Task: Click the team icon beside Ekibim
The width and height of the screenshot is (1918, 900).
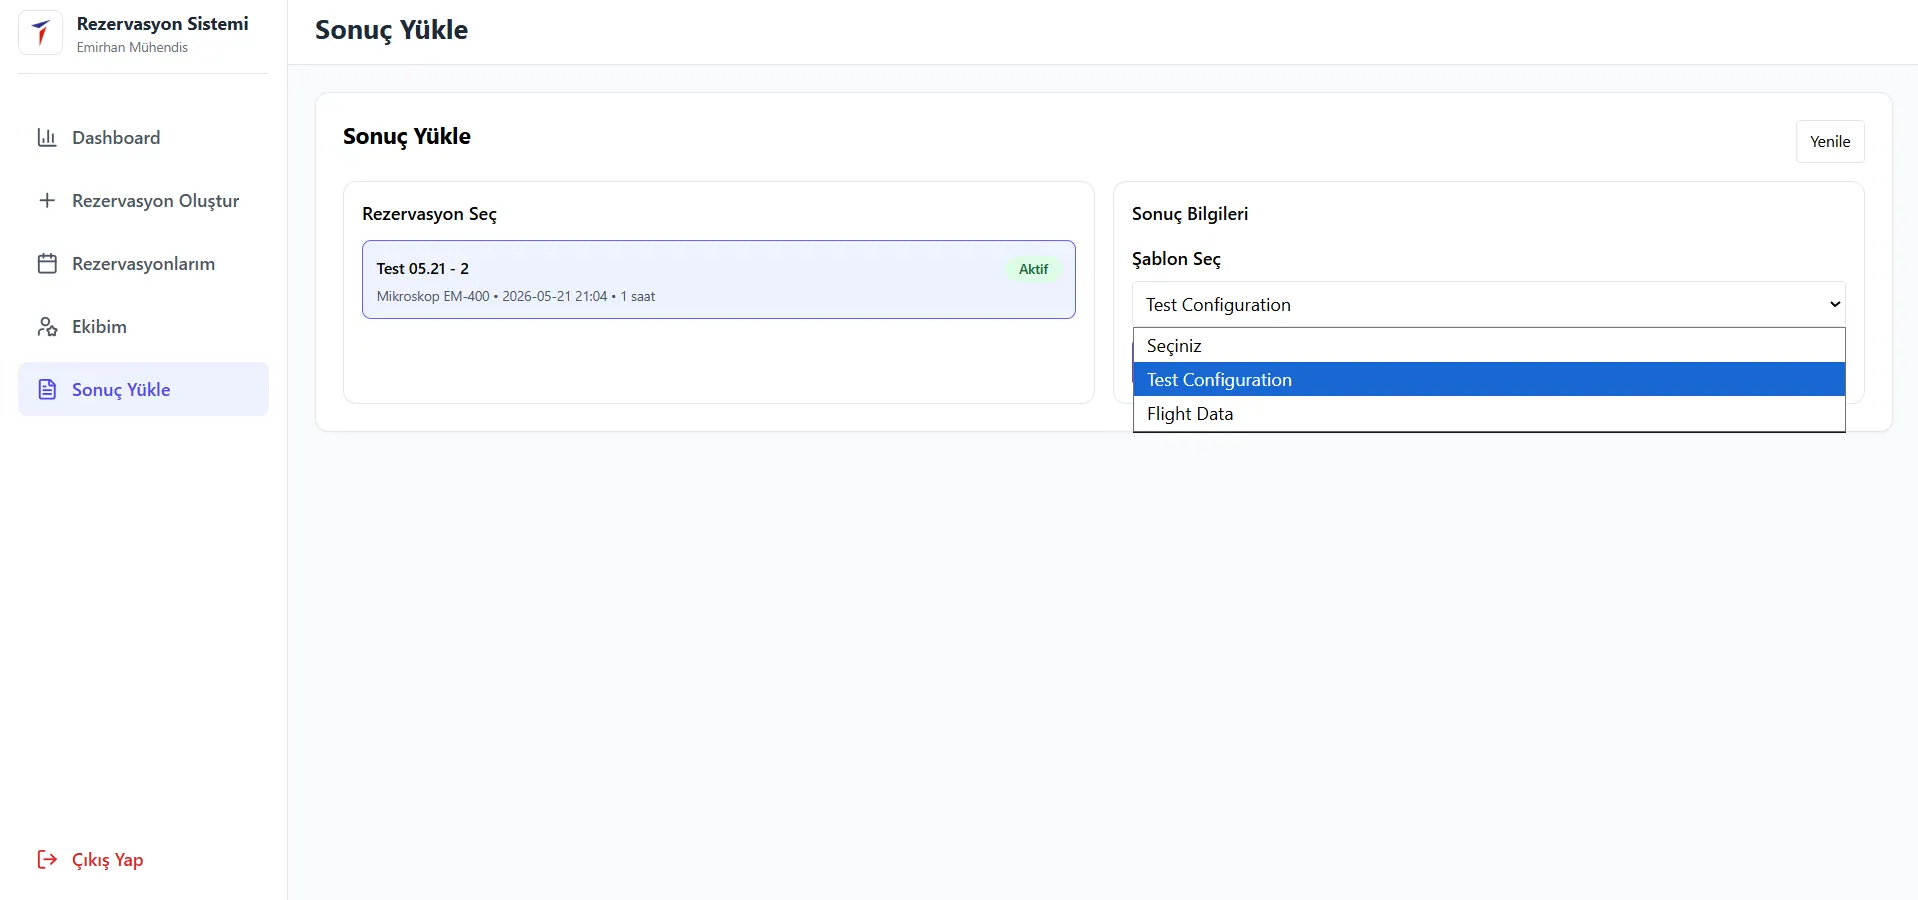Action: coord(47,327)
